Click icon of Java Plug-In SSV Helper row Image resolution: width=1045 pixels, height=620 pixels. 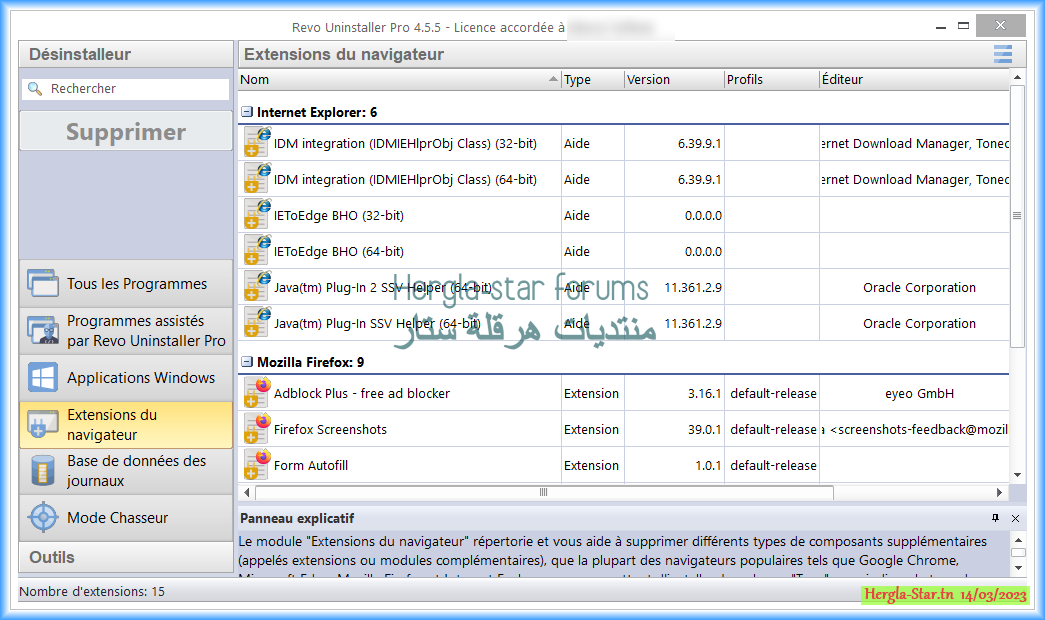257,323
